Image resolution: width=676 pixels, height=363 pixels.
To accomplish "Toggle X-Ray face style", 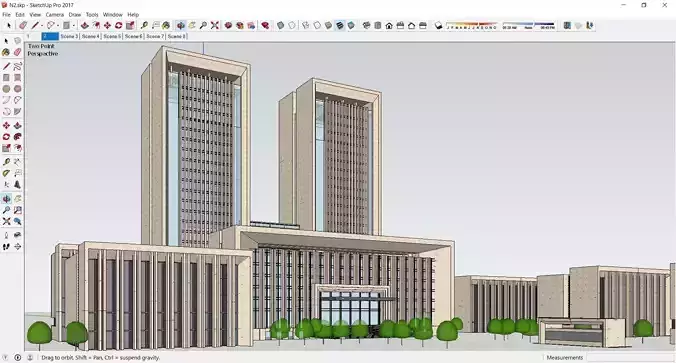I will pyautogui.click(x=280, y=25).
